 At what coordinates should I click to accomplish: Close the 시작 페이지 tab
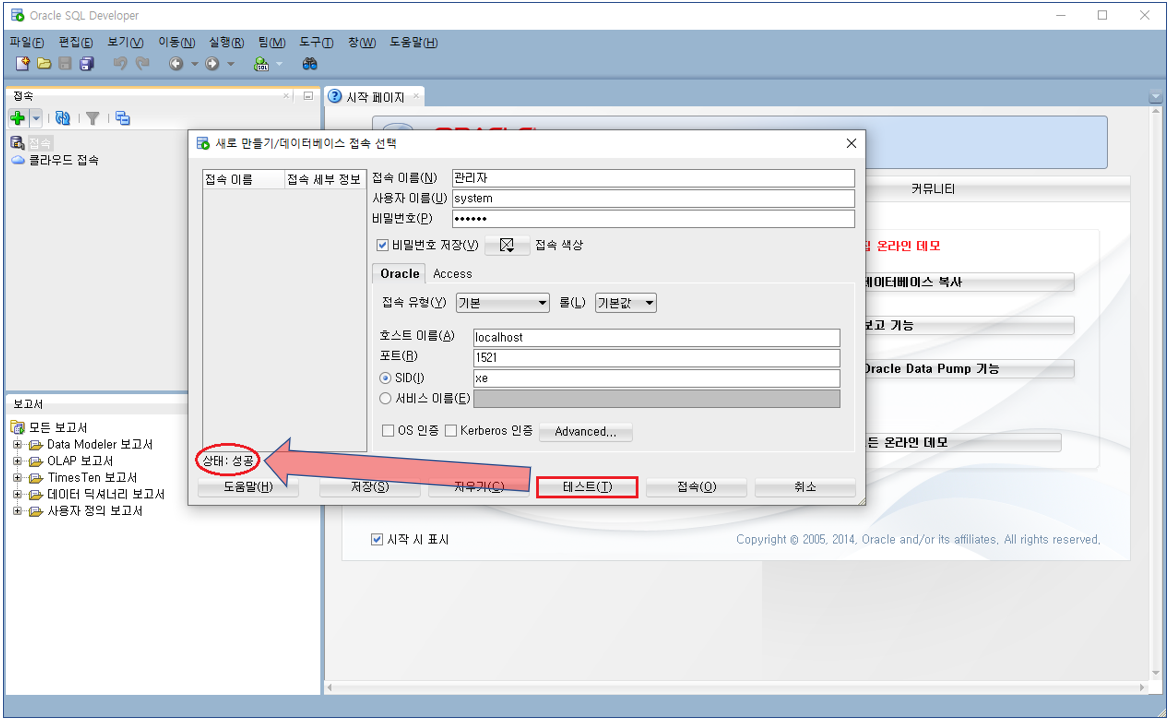(x=416, y=96)
